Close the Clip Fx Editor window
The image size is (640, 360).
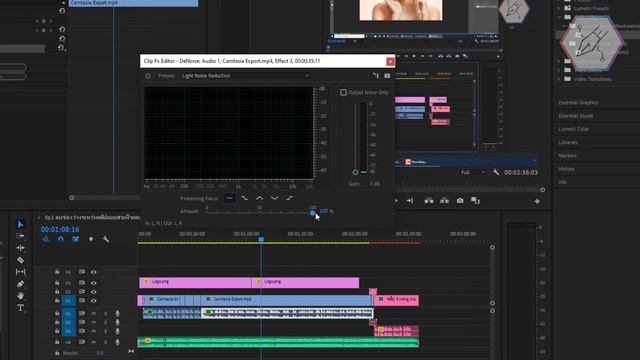[390, 61]
